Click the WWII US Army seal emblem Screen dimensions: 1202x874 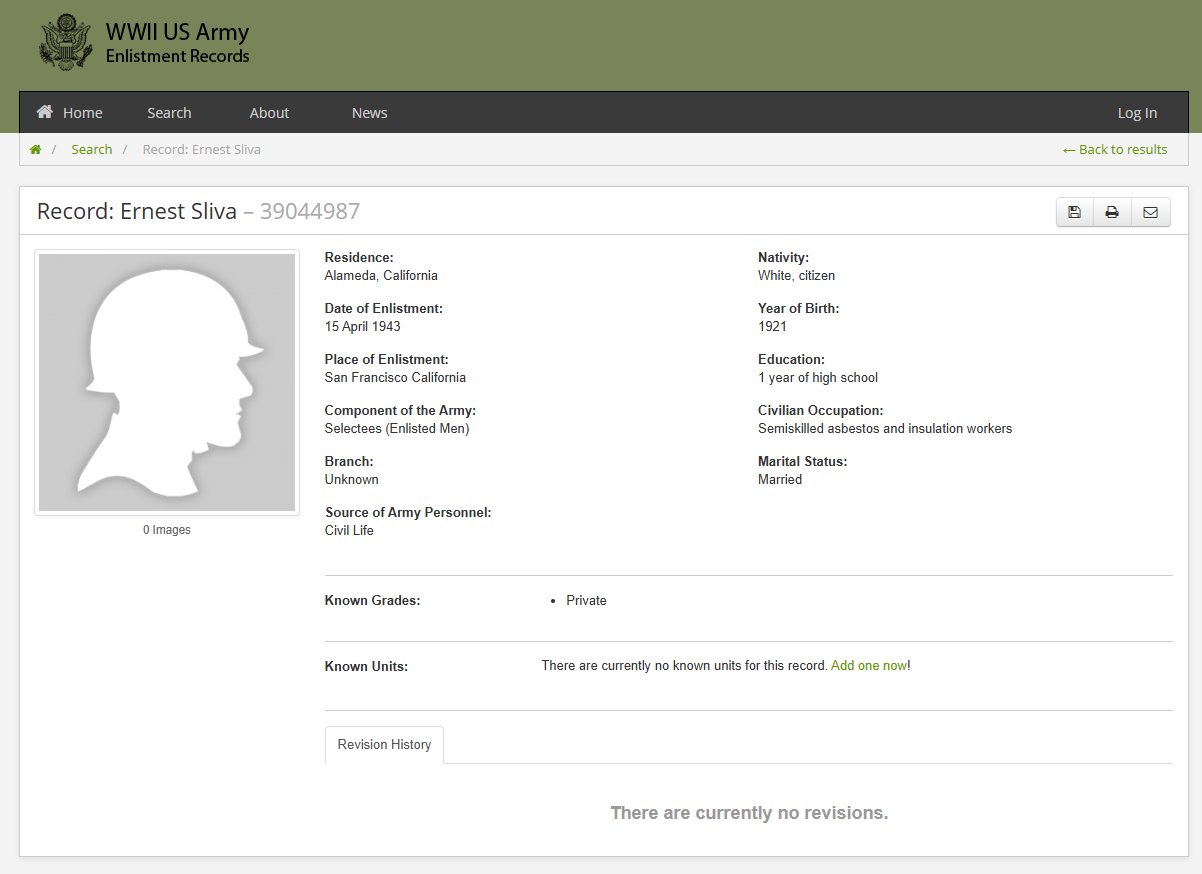65,41
